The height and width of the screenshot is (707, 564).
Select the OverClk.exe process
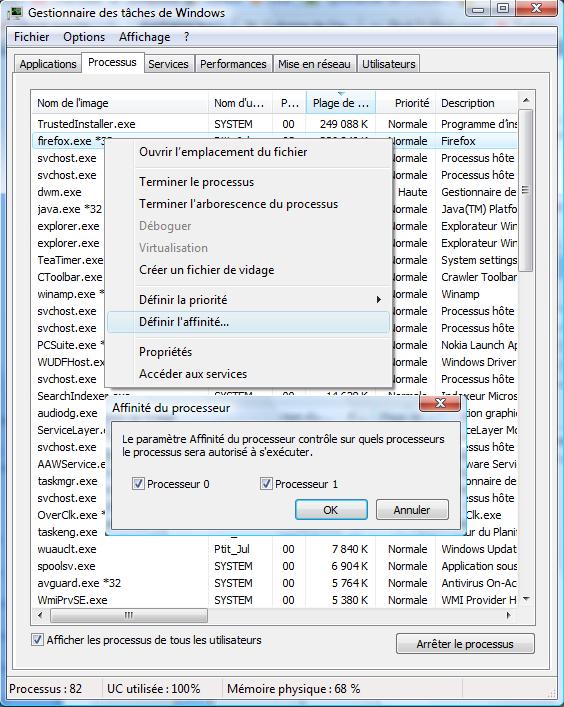tap(71, 515)
